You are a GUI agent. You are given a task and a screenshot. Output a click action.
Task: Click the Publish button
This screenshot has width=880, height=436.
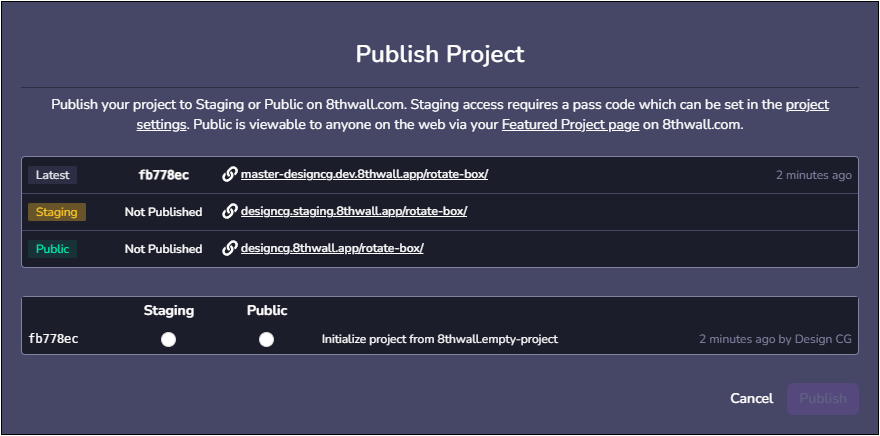click(x=823, y=398)
